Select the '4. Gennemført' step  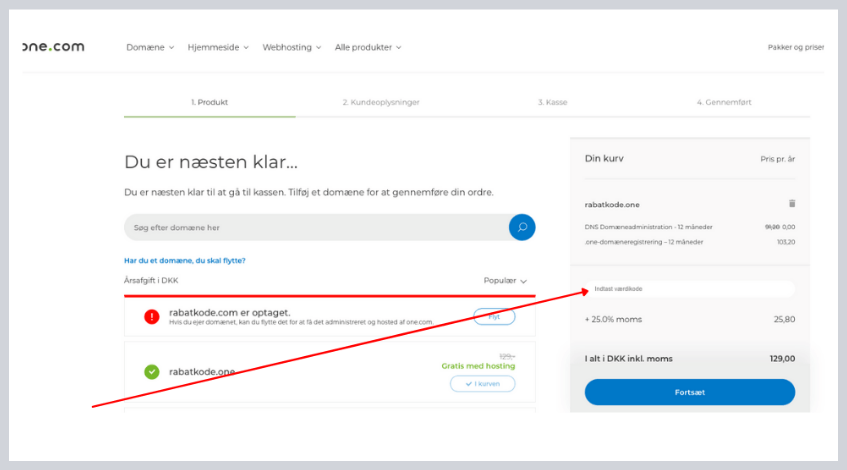[724, 102]
